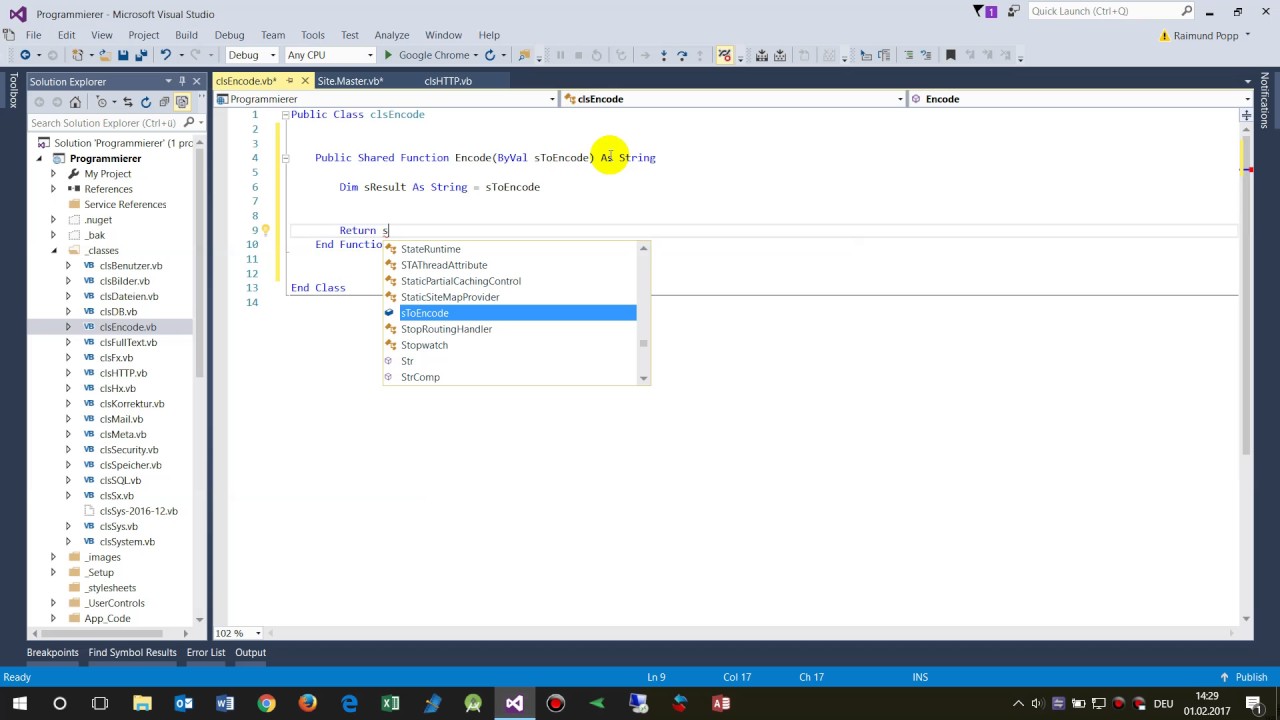Image resolution: width=1280 pixels, height=720 pixels.
Task: Toggle Show All Files in Solution Explorer toolbar
Action: pyautogui.click(x=182, y=102)
